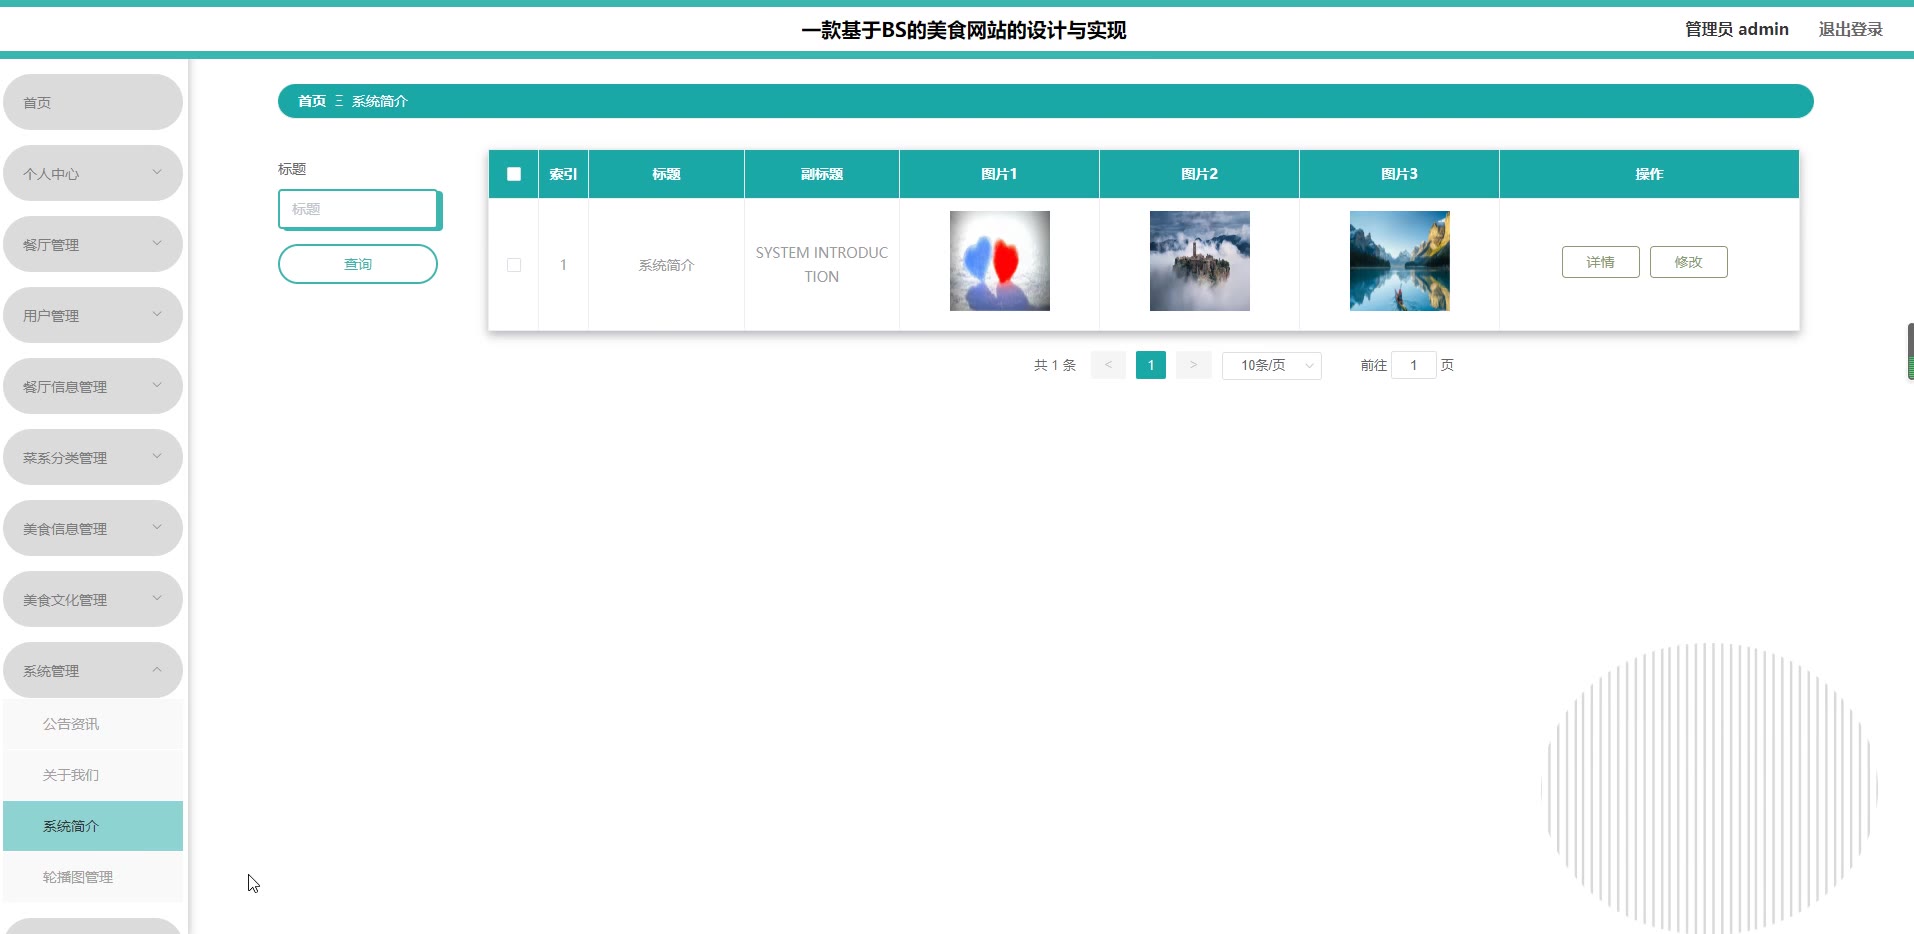Screen dimensions: 1914x934
Task: Click the 查询 search button
Action: point(358,264)
